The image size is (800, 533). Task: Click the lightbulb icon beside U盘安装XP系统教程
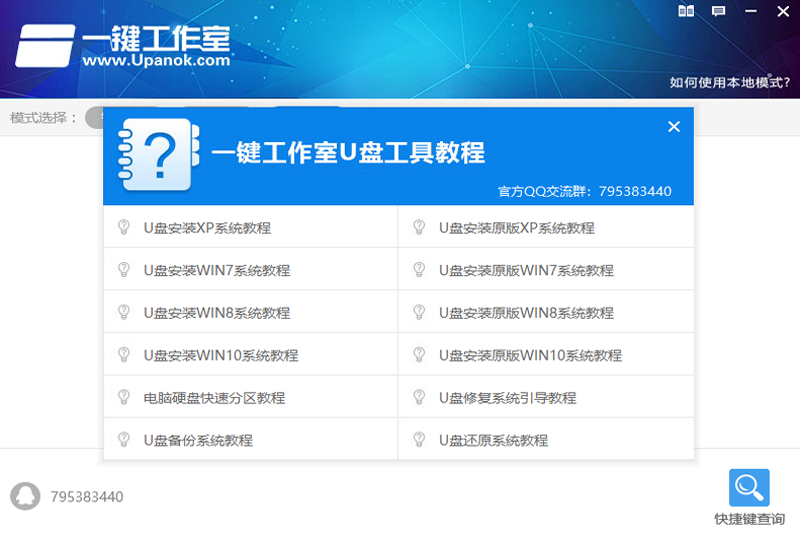click(x=124, y=228)
